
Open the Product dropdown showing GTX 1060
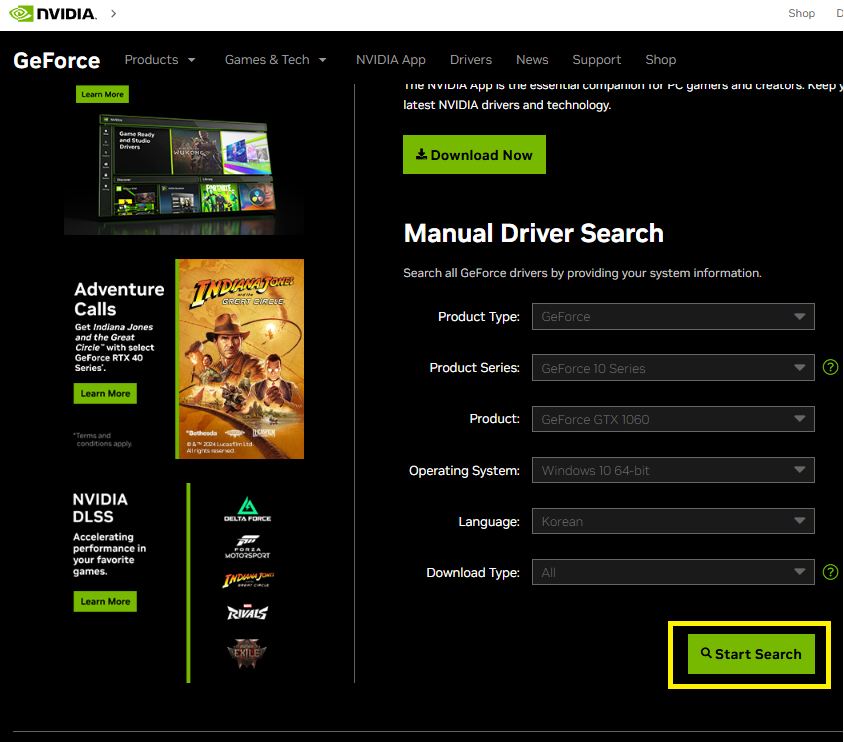(673, 419)
